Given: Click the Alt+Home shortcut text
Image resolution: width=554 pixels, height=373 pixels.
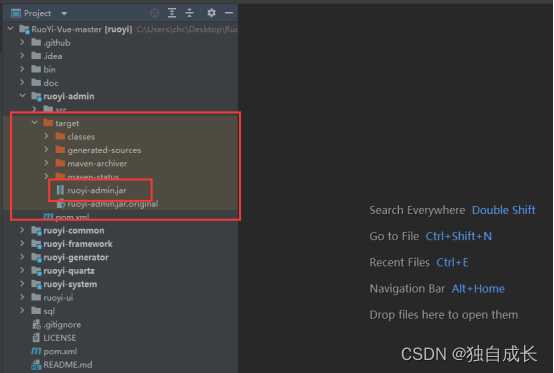Looking at the screenshot, I should tap(478, 289).
